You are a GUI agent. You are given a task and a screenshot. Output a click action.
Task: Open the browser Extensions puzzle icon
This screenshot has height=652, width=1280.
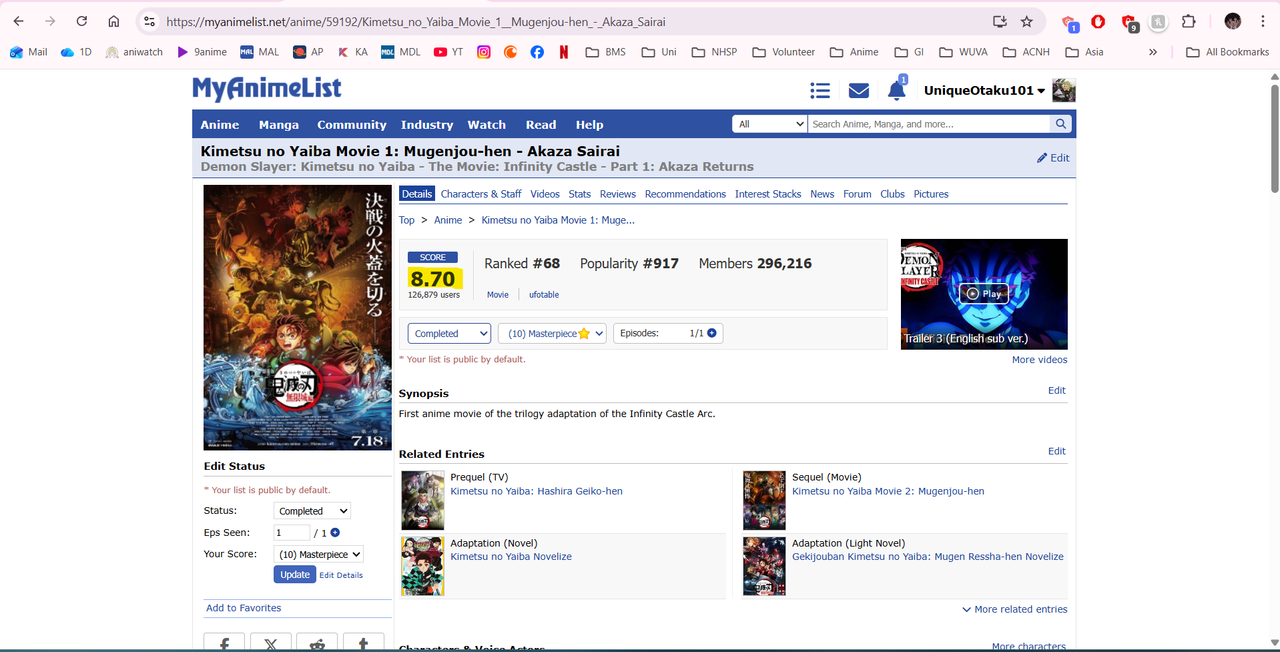(x=1188, y=21)
